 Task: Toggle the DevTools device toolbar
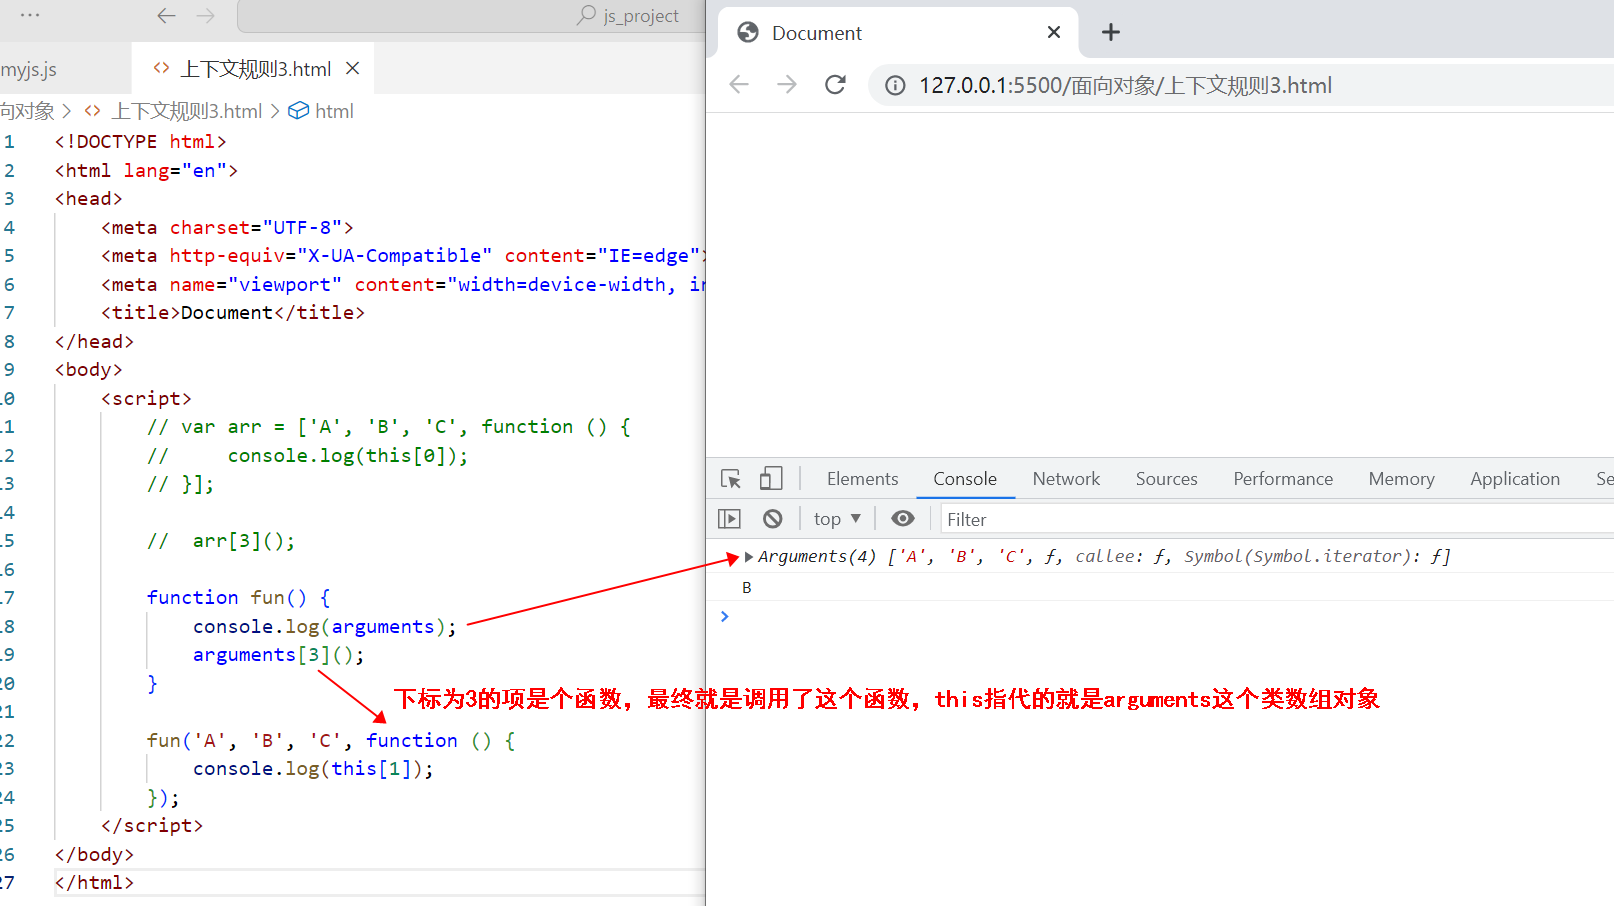pyautogui.click(x=770, y=479)
